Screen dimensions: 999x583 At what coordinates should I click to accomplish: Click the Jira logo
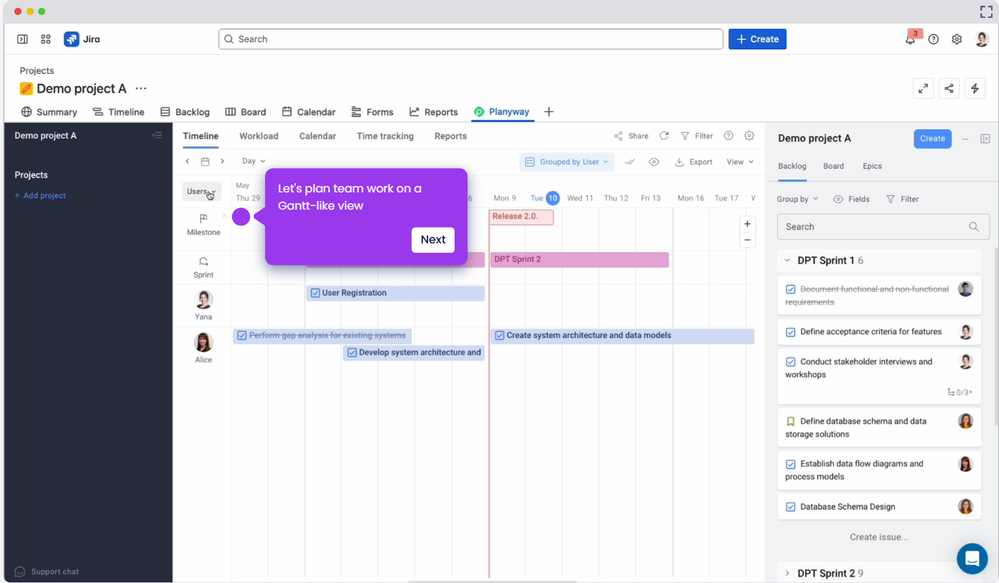[82, 39]
